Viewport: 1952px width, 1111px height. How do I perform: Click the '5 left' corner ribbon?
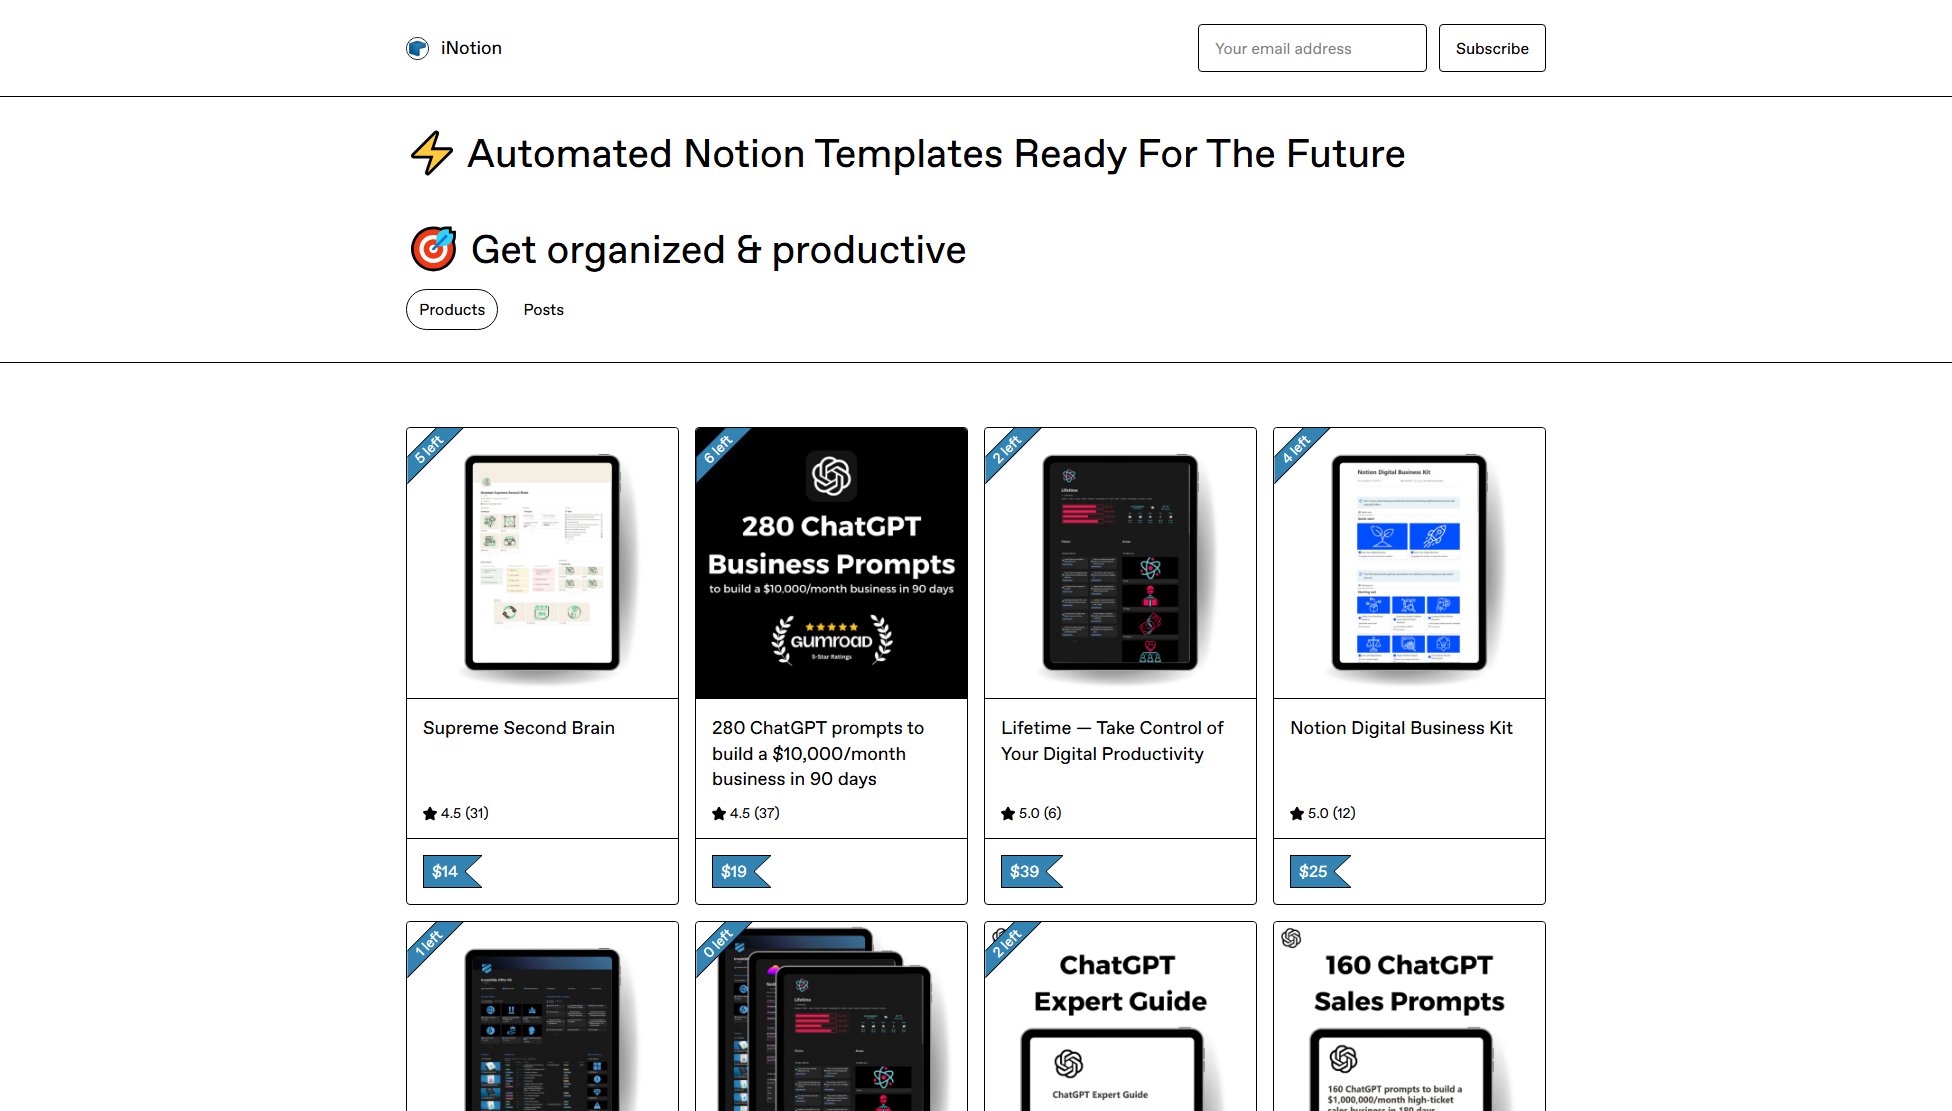click(429, 450)
